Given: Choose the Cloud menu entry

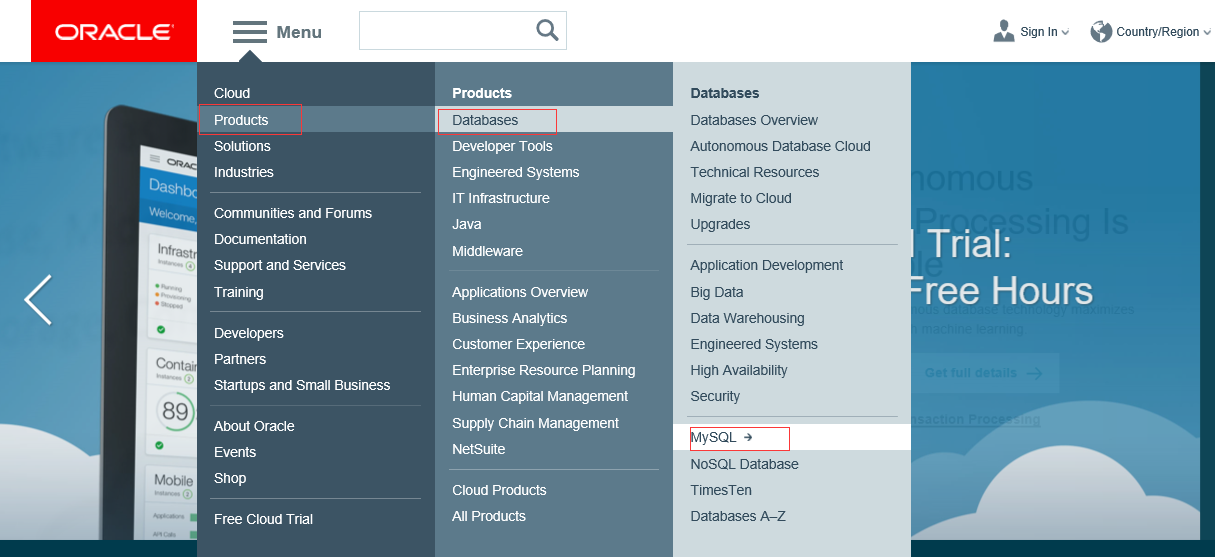Looking at the screenshot, I should pos(232,93).
